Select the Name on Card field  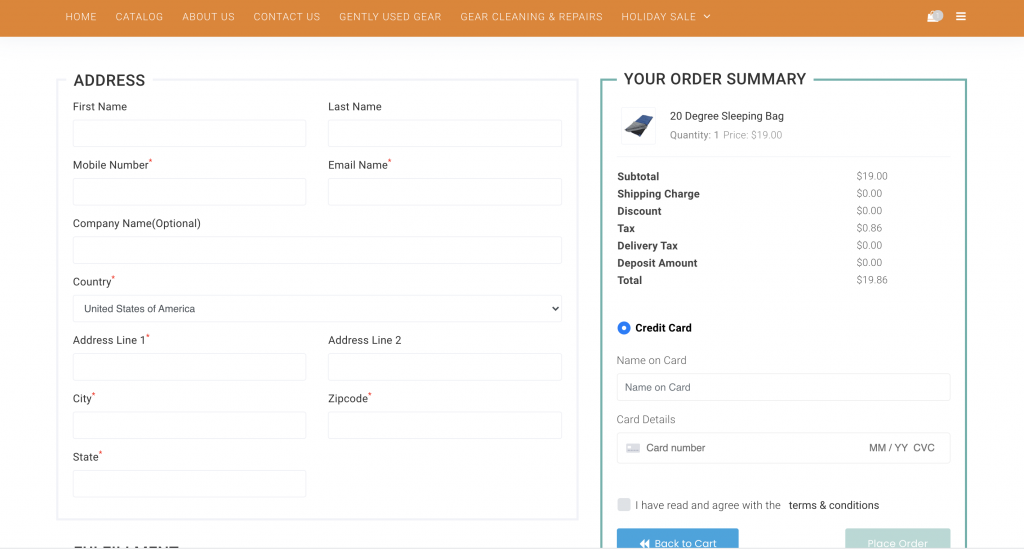coord(783,387)
